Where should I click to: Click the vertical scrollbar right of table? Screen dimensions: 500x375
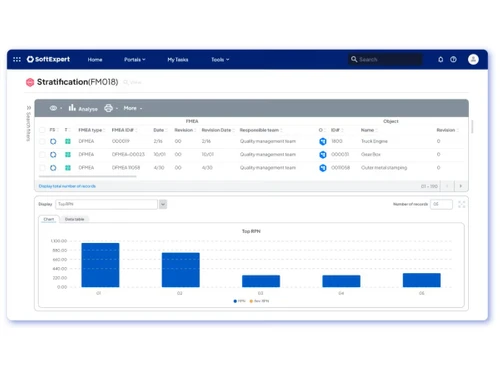coord(472,127)
